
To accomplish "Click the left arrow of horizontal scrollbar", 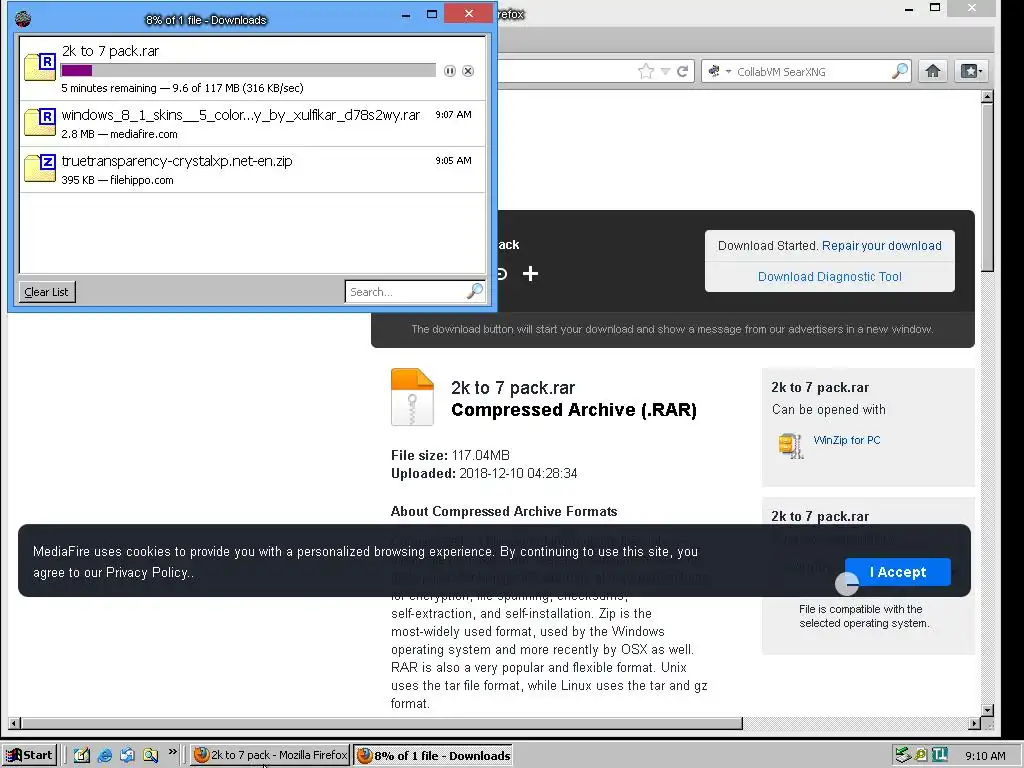I will pos(14,723).
